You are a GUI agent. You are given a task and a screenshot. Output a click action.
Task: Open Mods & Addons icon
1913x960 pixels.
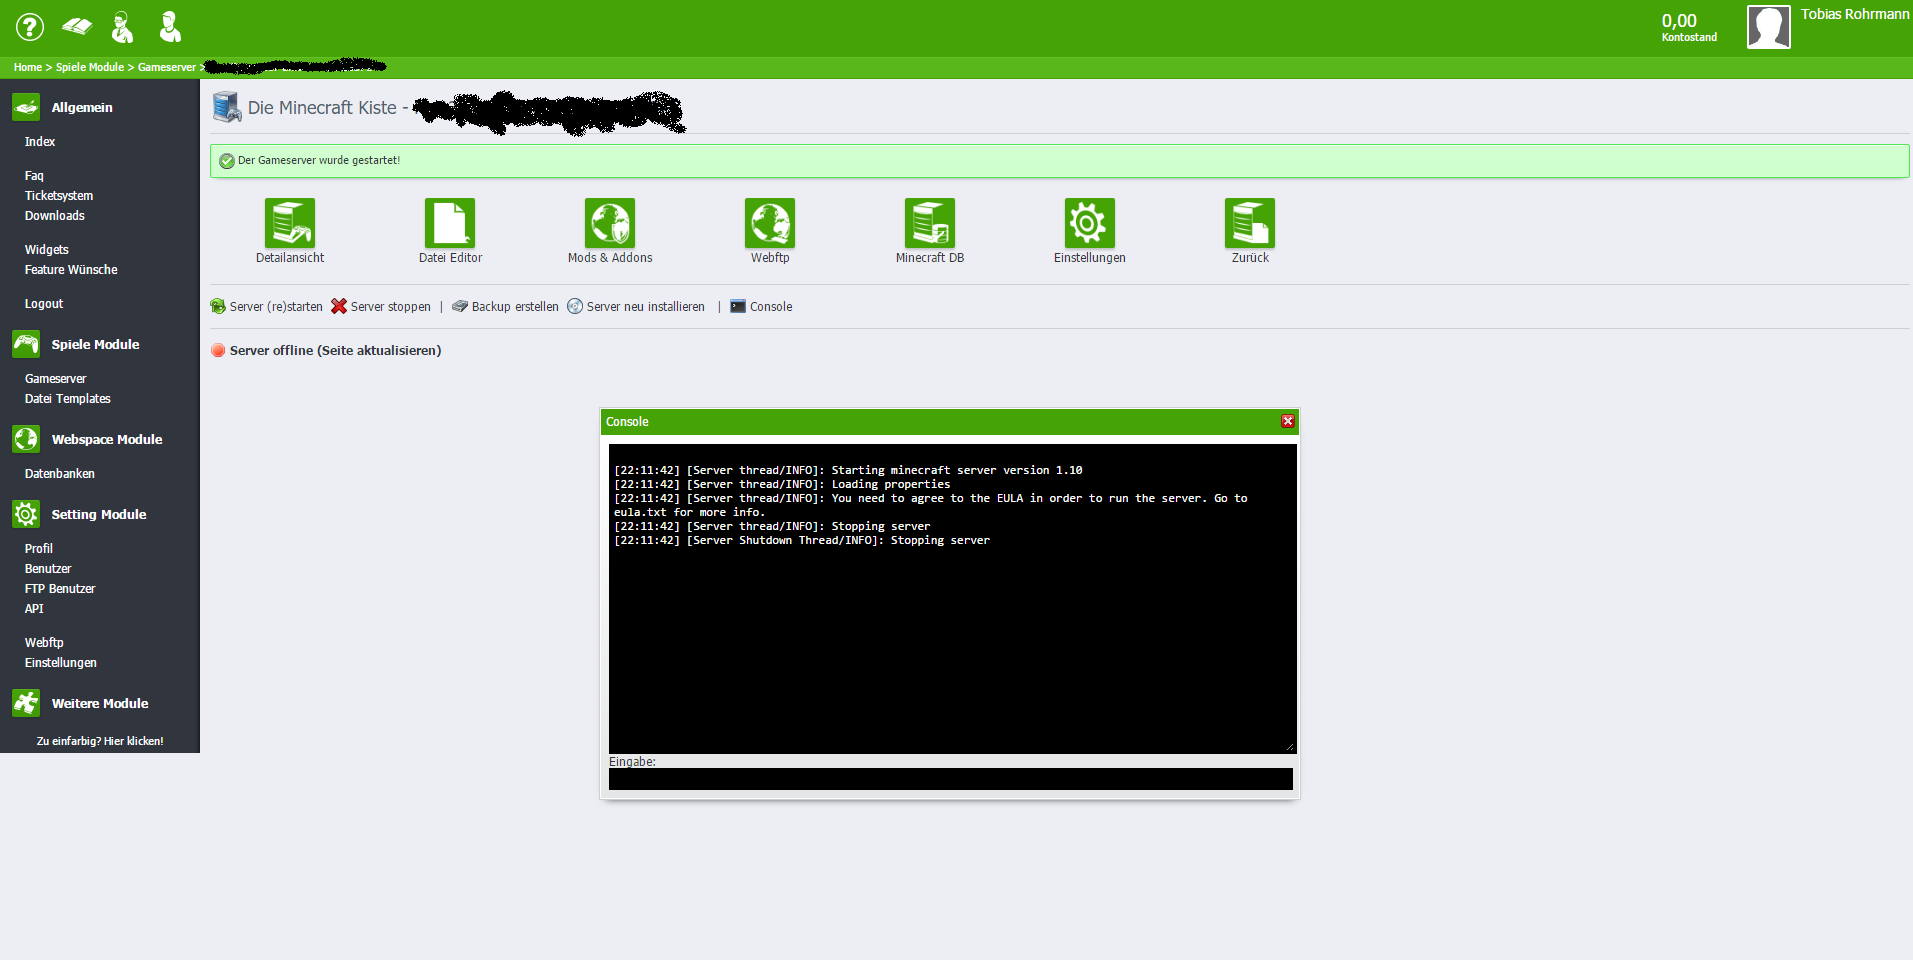610,223
